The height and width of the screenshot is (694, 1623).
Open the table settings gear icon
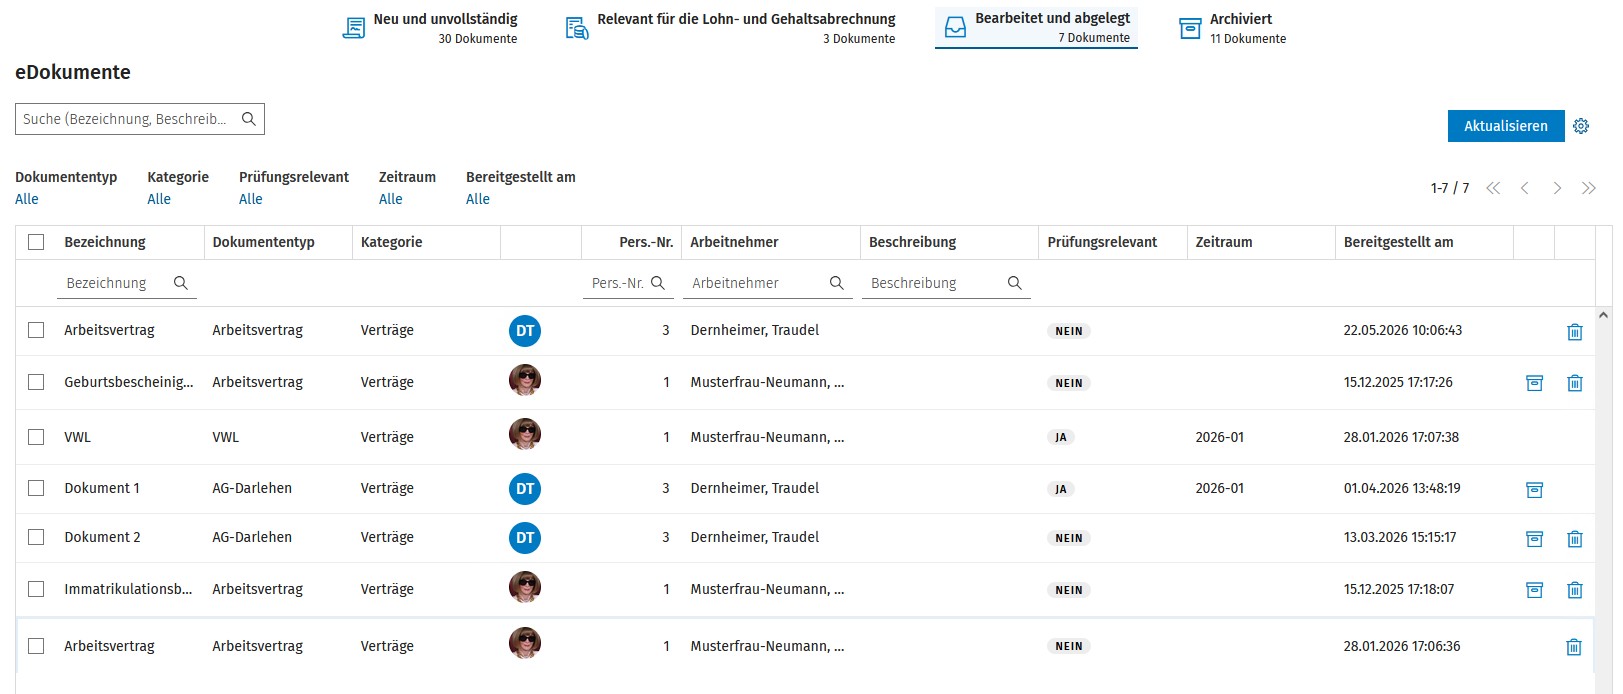(1581, 126)
